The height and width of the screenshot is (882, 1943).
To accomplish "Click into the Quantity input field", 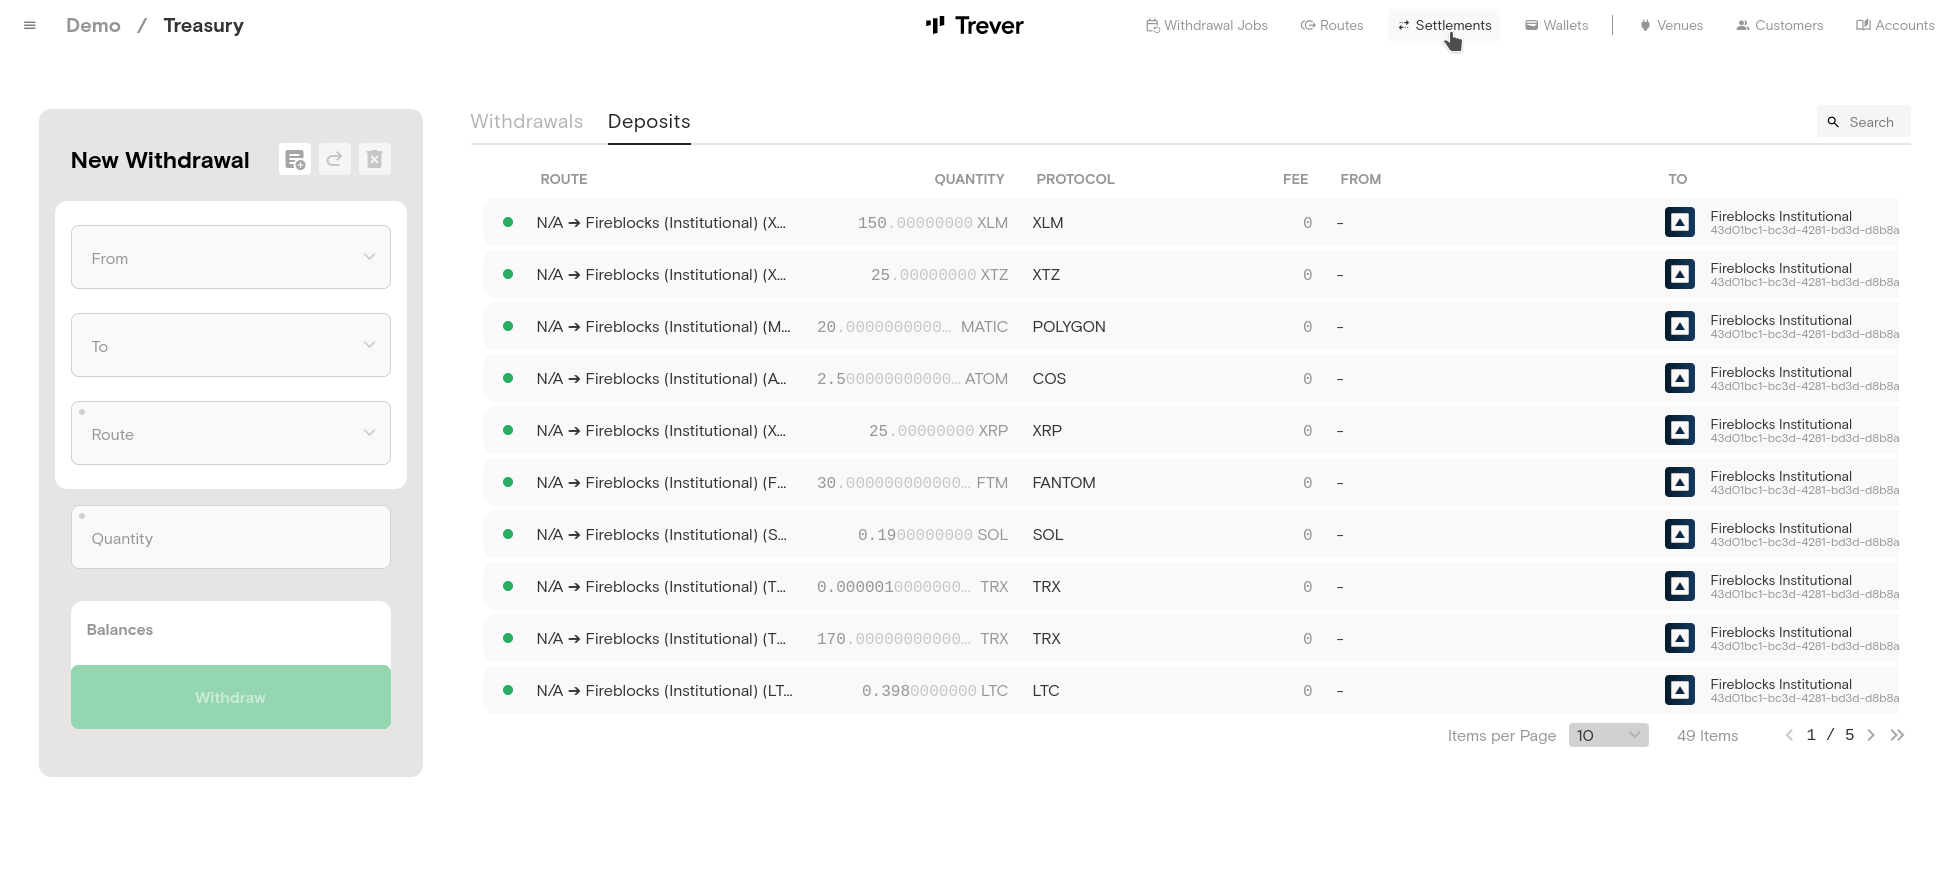I will point(231,538).
